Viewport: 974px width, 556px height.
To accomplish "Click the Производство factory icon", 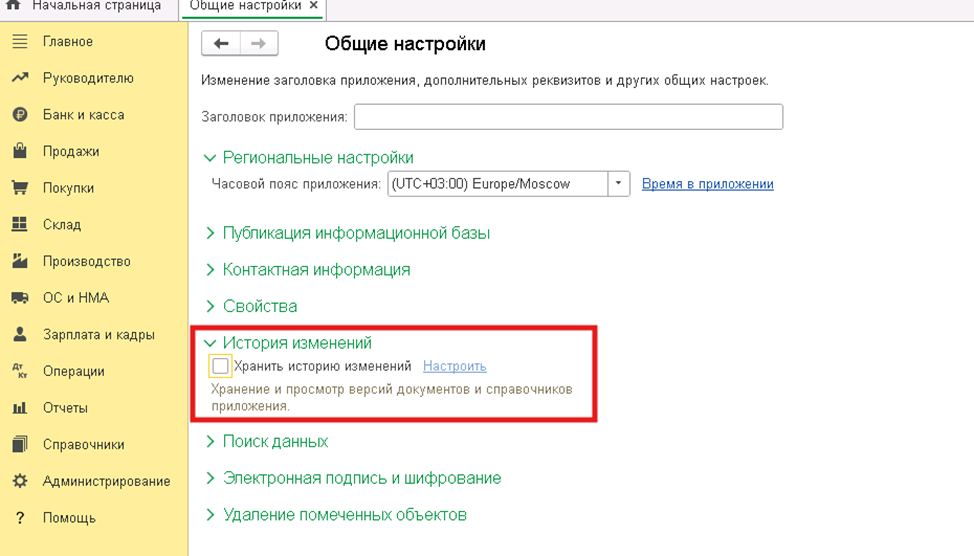I will 20,261.
